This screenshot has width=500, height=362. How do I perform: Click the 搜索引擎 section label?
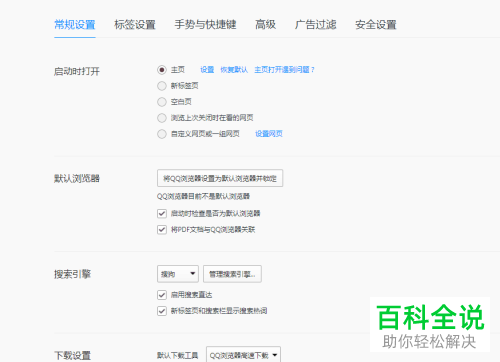point(72,274)
